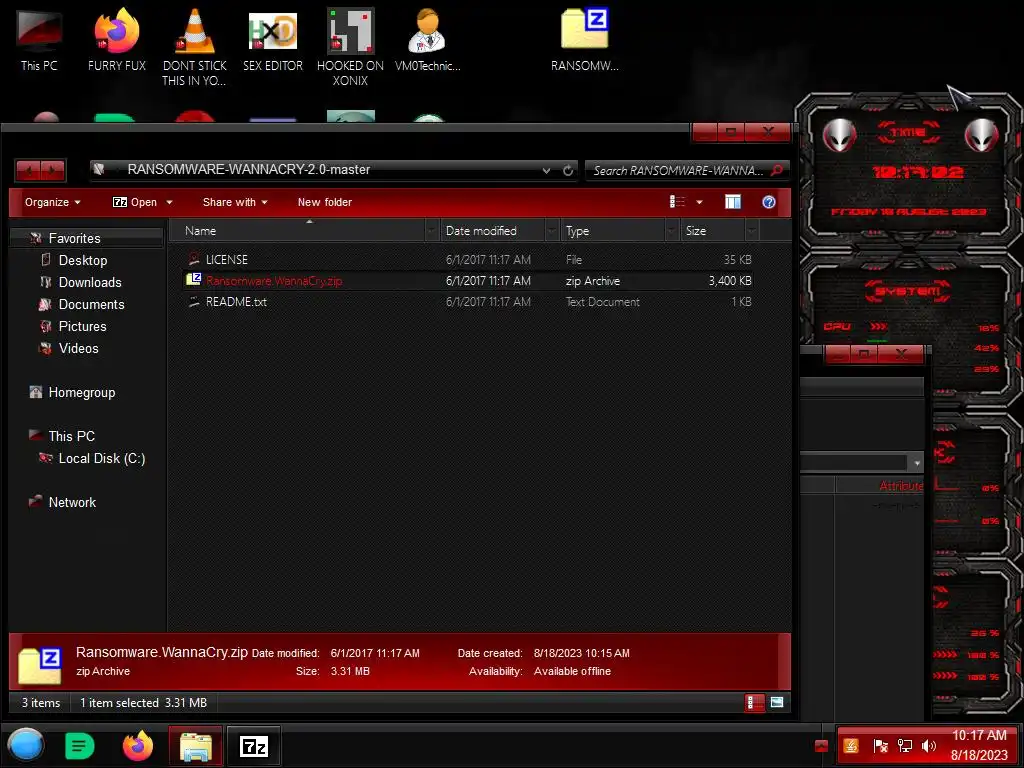Screen dimensions: 1024x768
Task: Open RANSOMW... zip on desktop
Action: (x=584, y=40)
